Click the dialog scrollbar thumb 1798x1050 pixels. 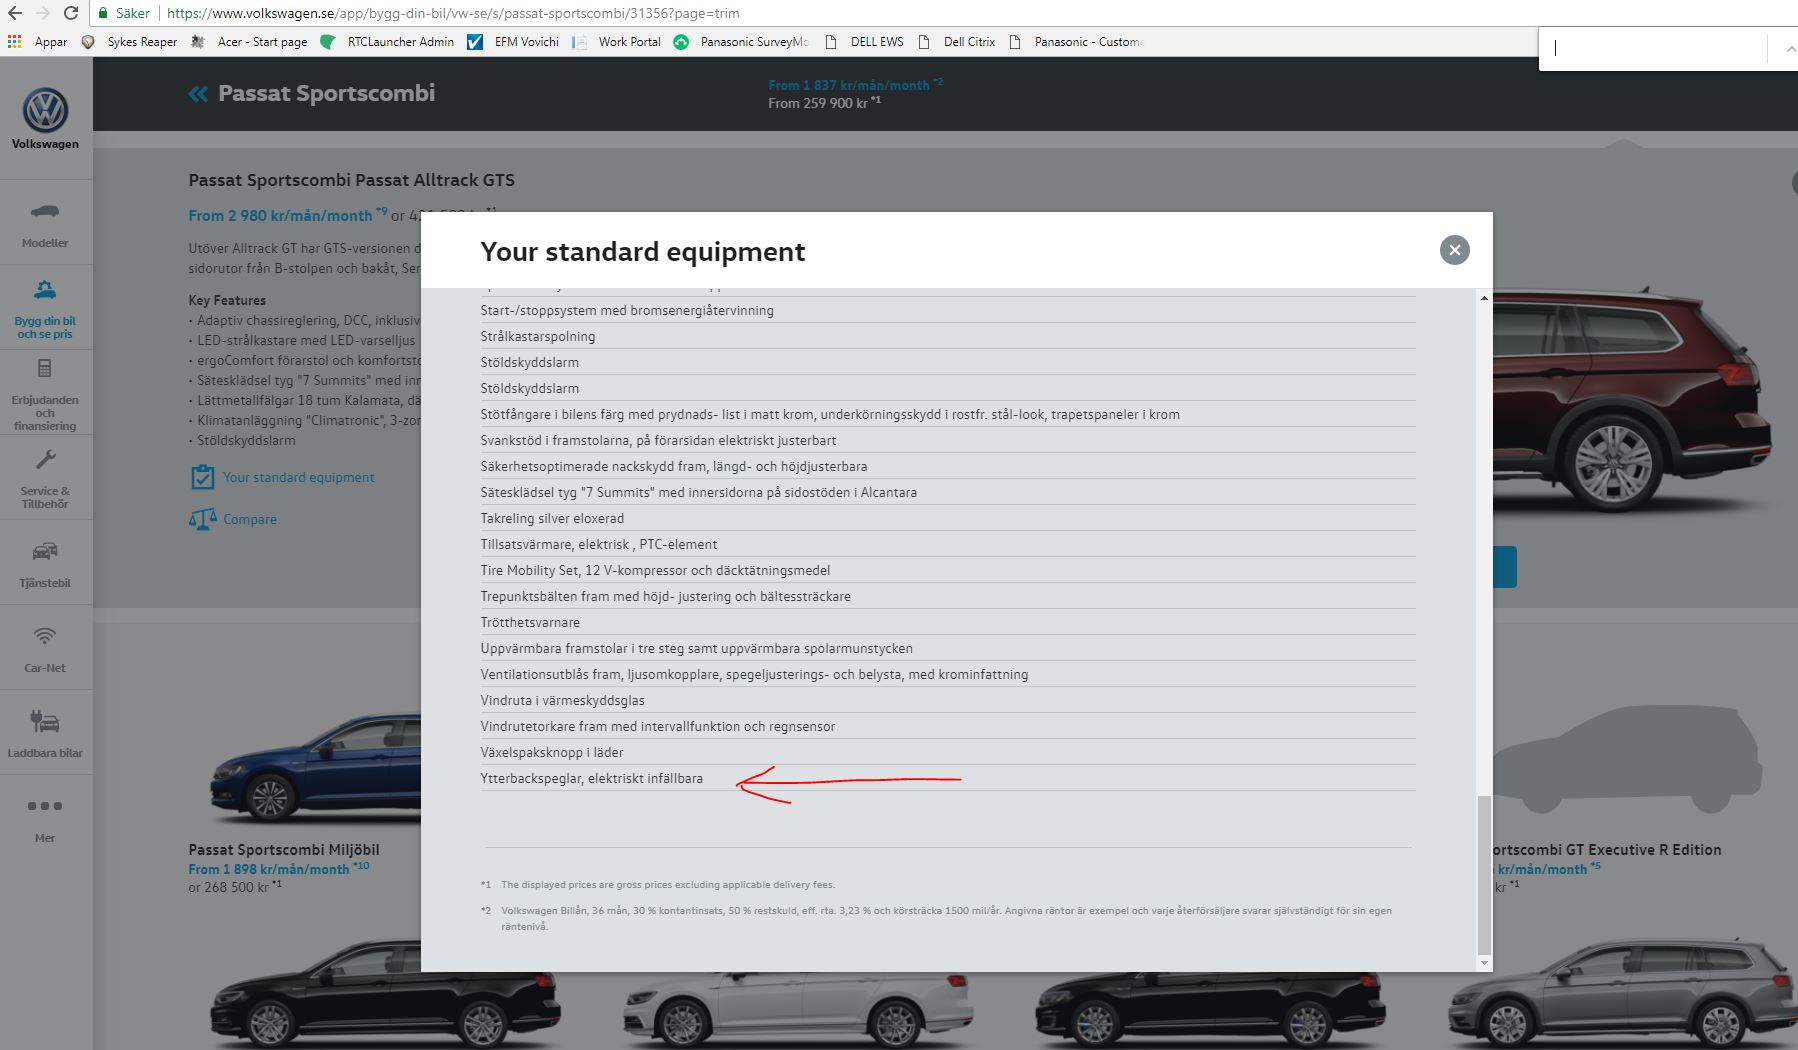(x=1484, y=875)
